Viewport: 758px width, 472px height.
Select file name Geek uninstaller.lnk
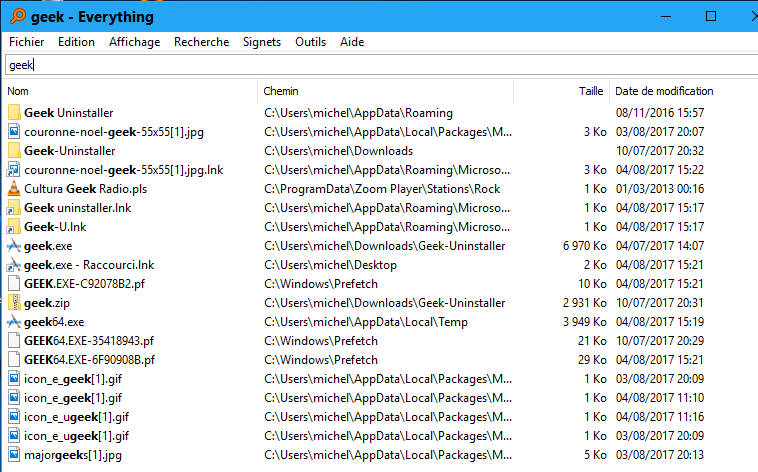78,208
